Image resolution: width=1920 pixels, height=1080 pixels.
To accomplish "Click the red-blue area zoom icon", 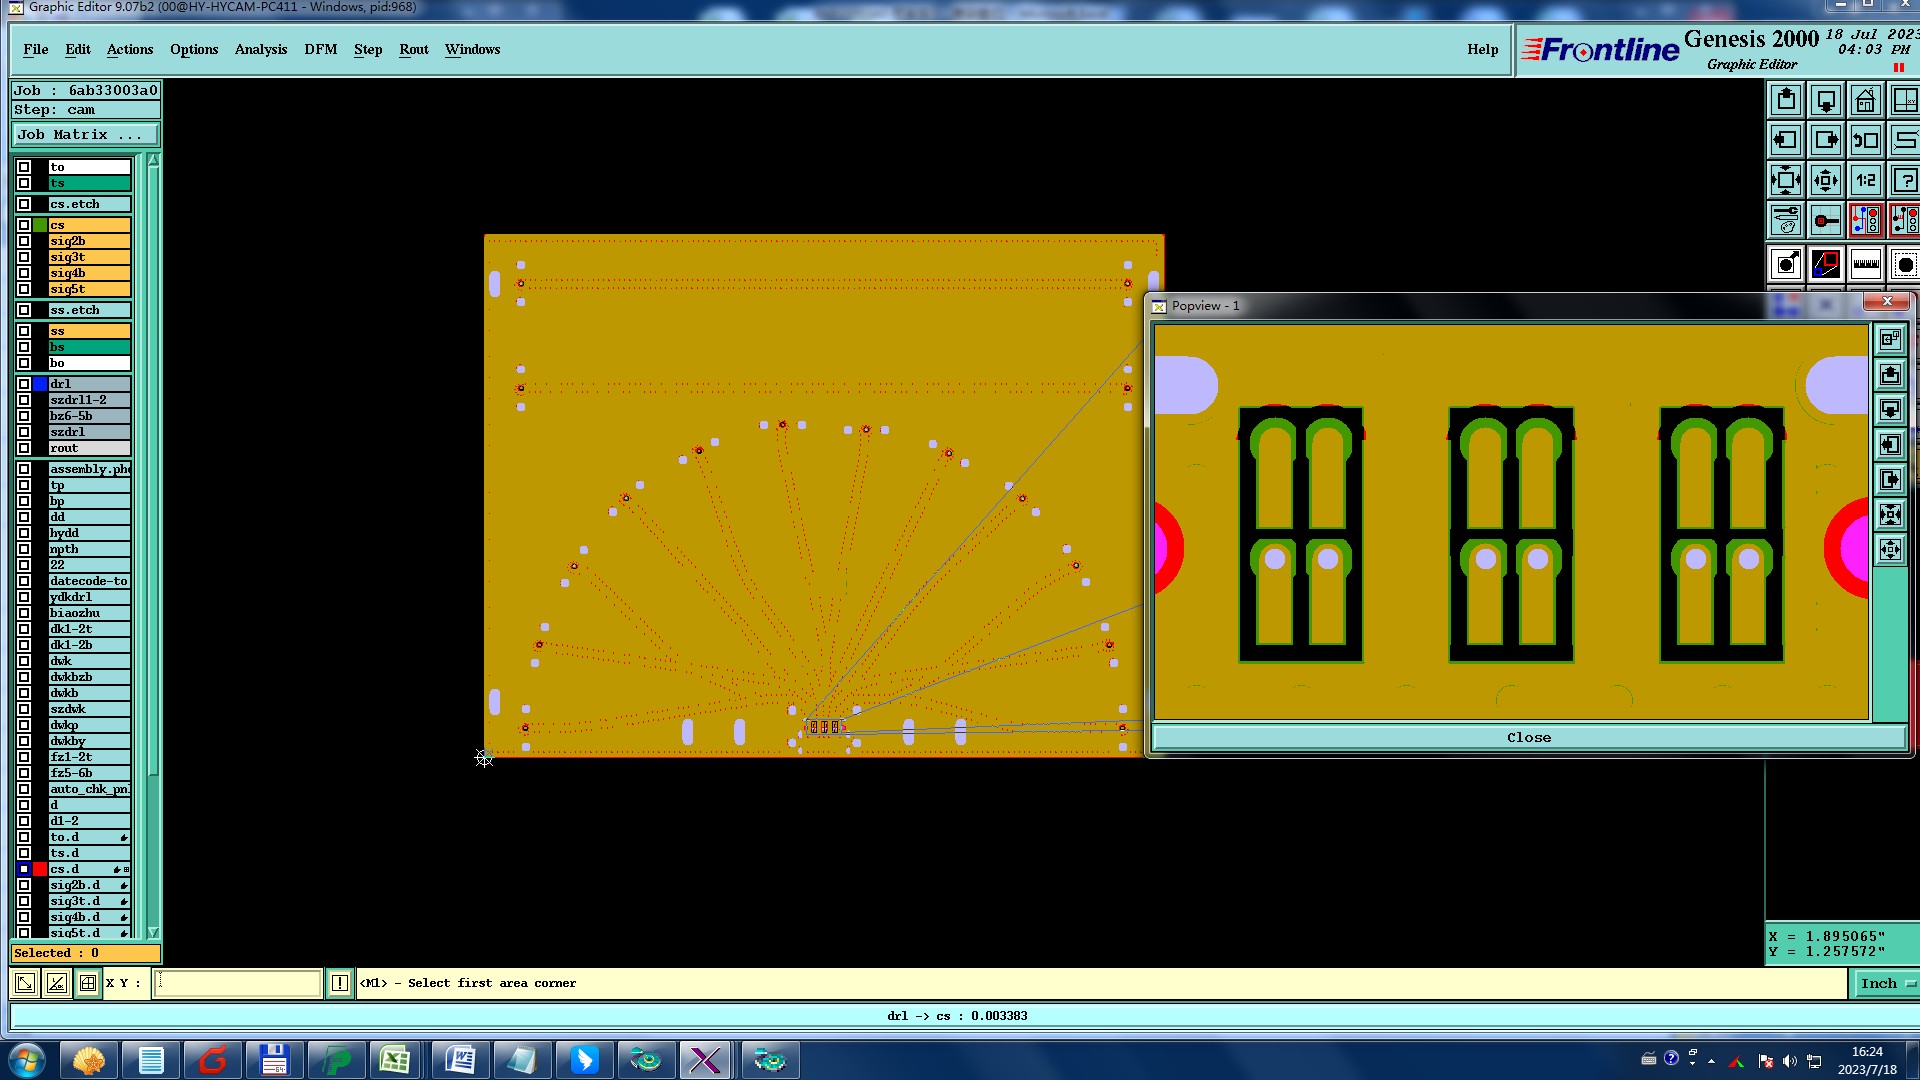I will (x=1825, y=265).
